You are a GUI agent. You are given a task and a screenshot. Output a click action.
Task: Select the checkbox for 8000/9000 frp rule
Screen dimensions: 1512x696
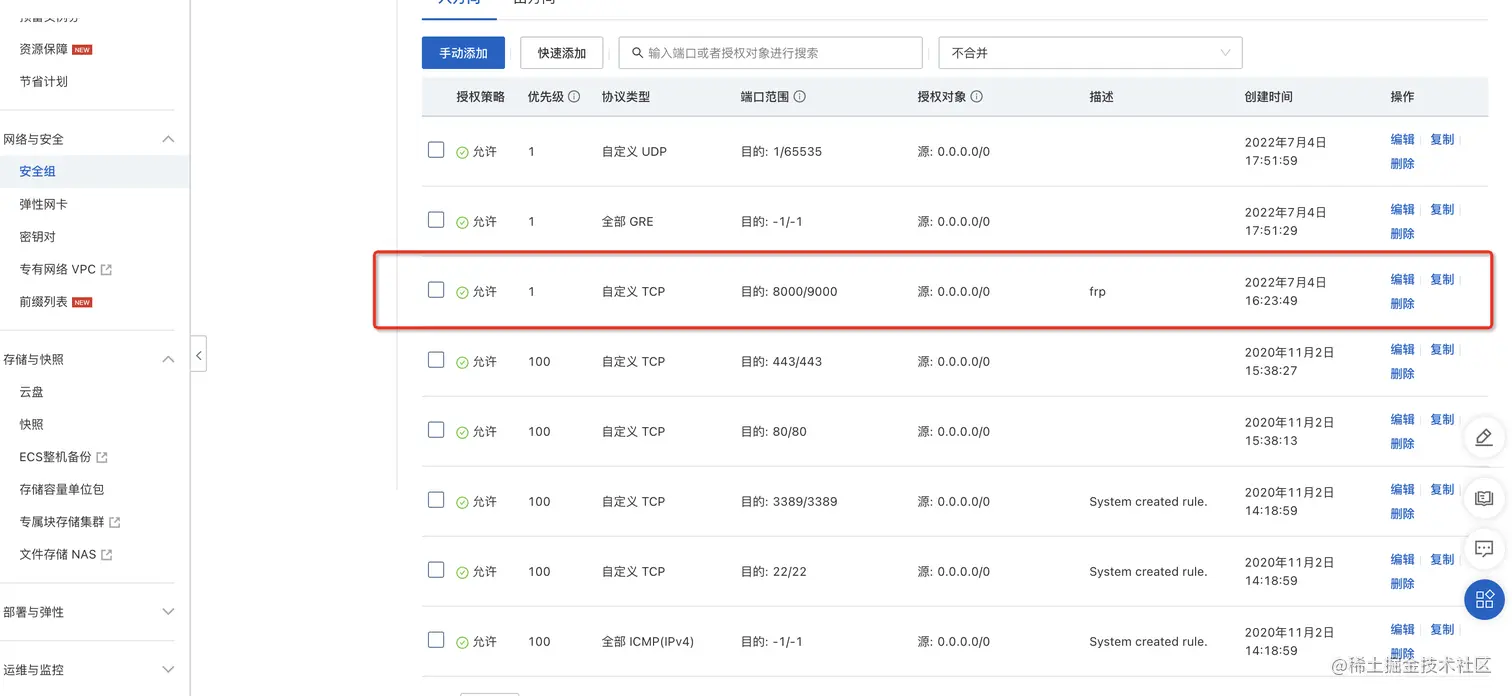point(436,290)
